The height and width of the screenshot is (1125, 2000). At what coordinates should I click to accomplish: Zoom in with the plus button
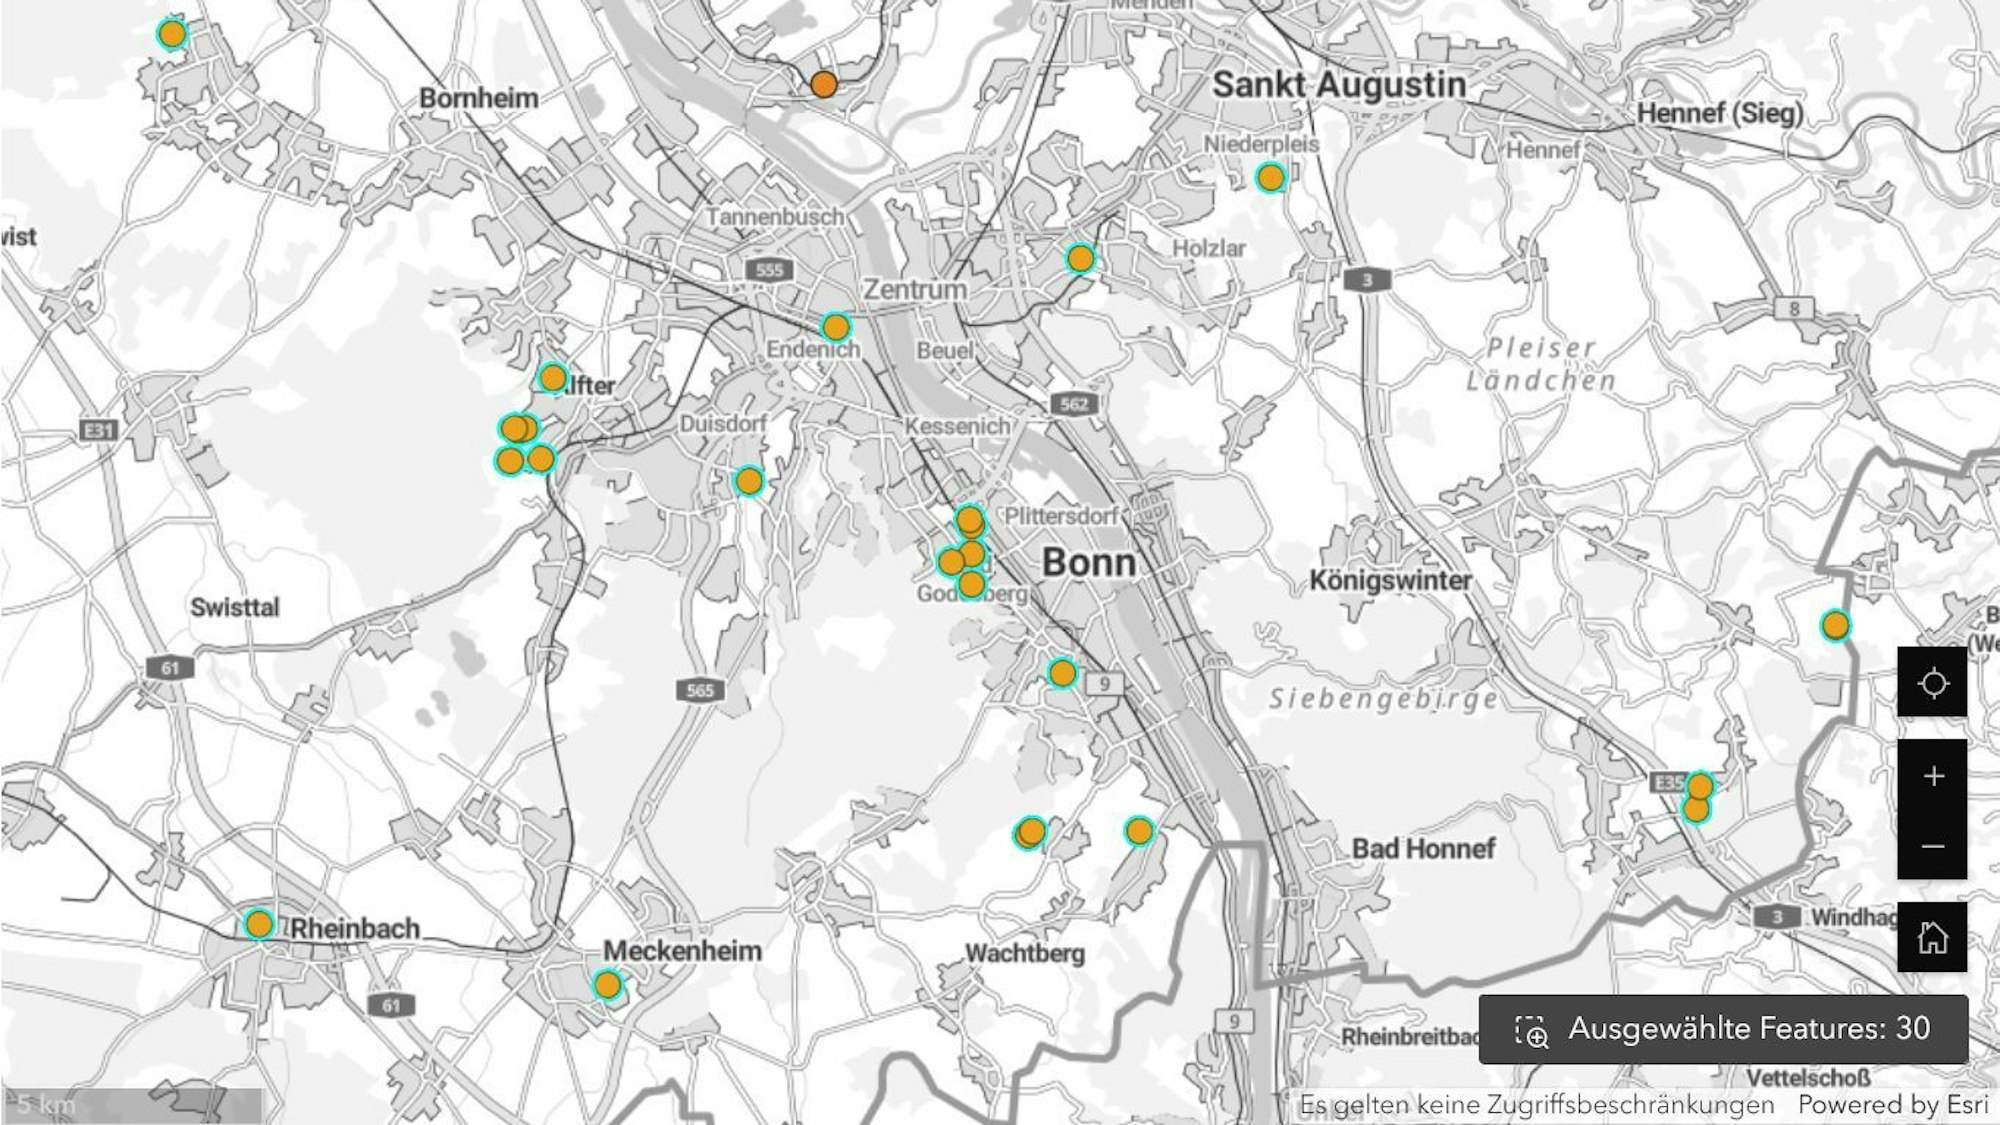1932,776
